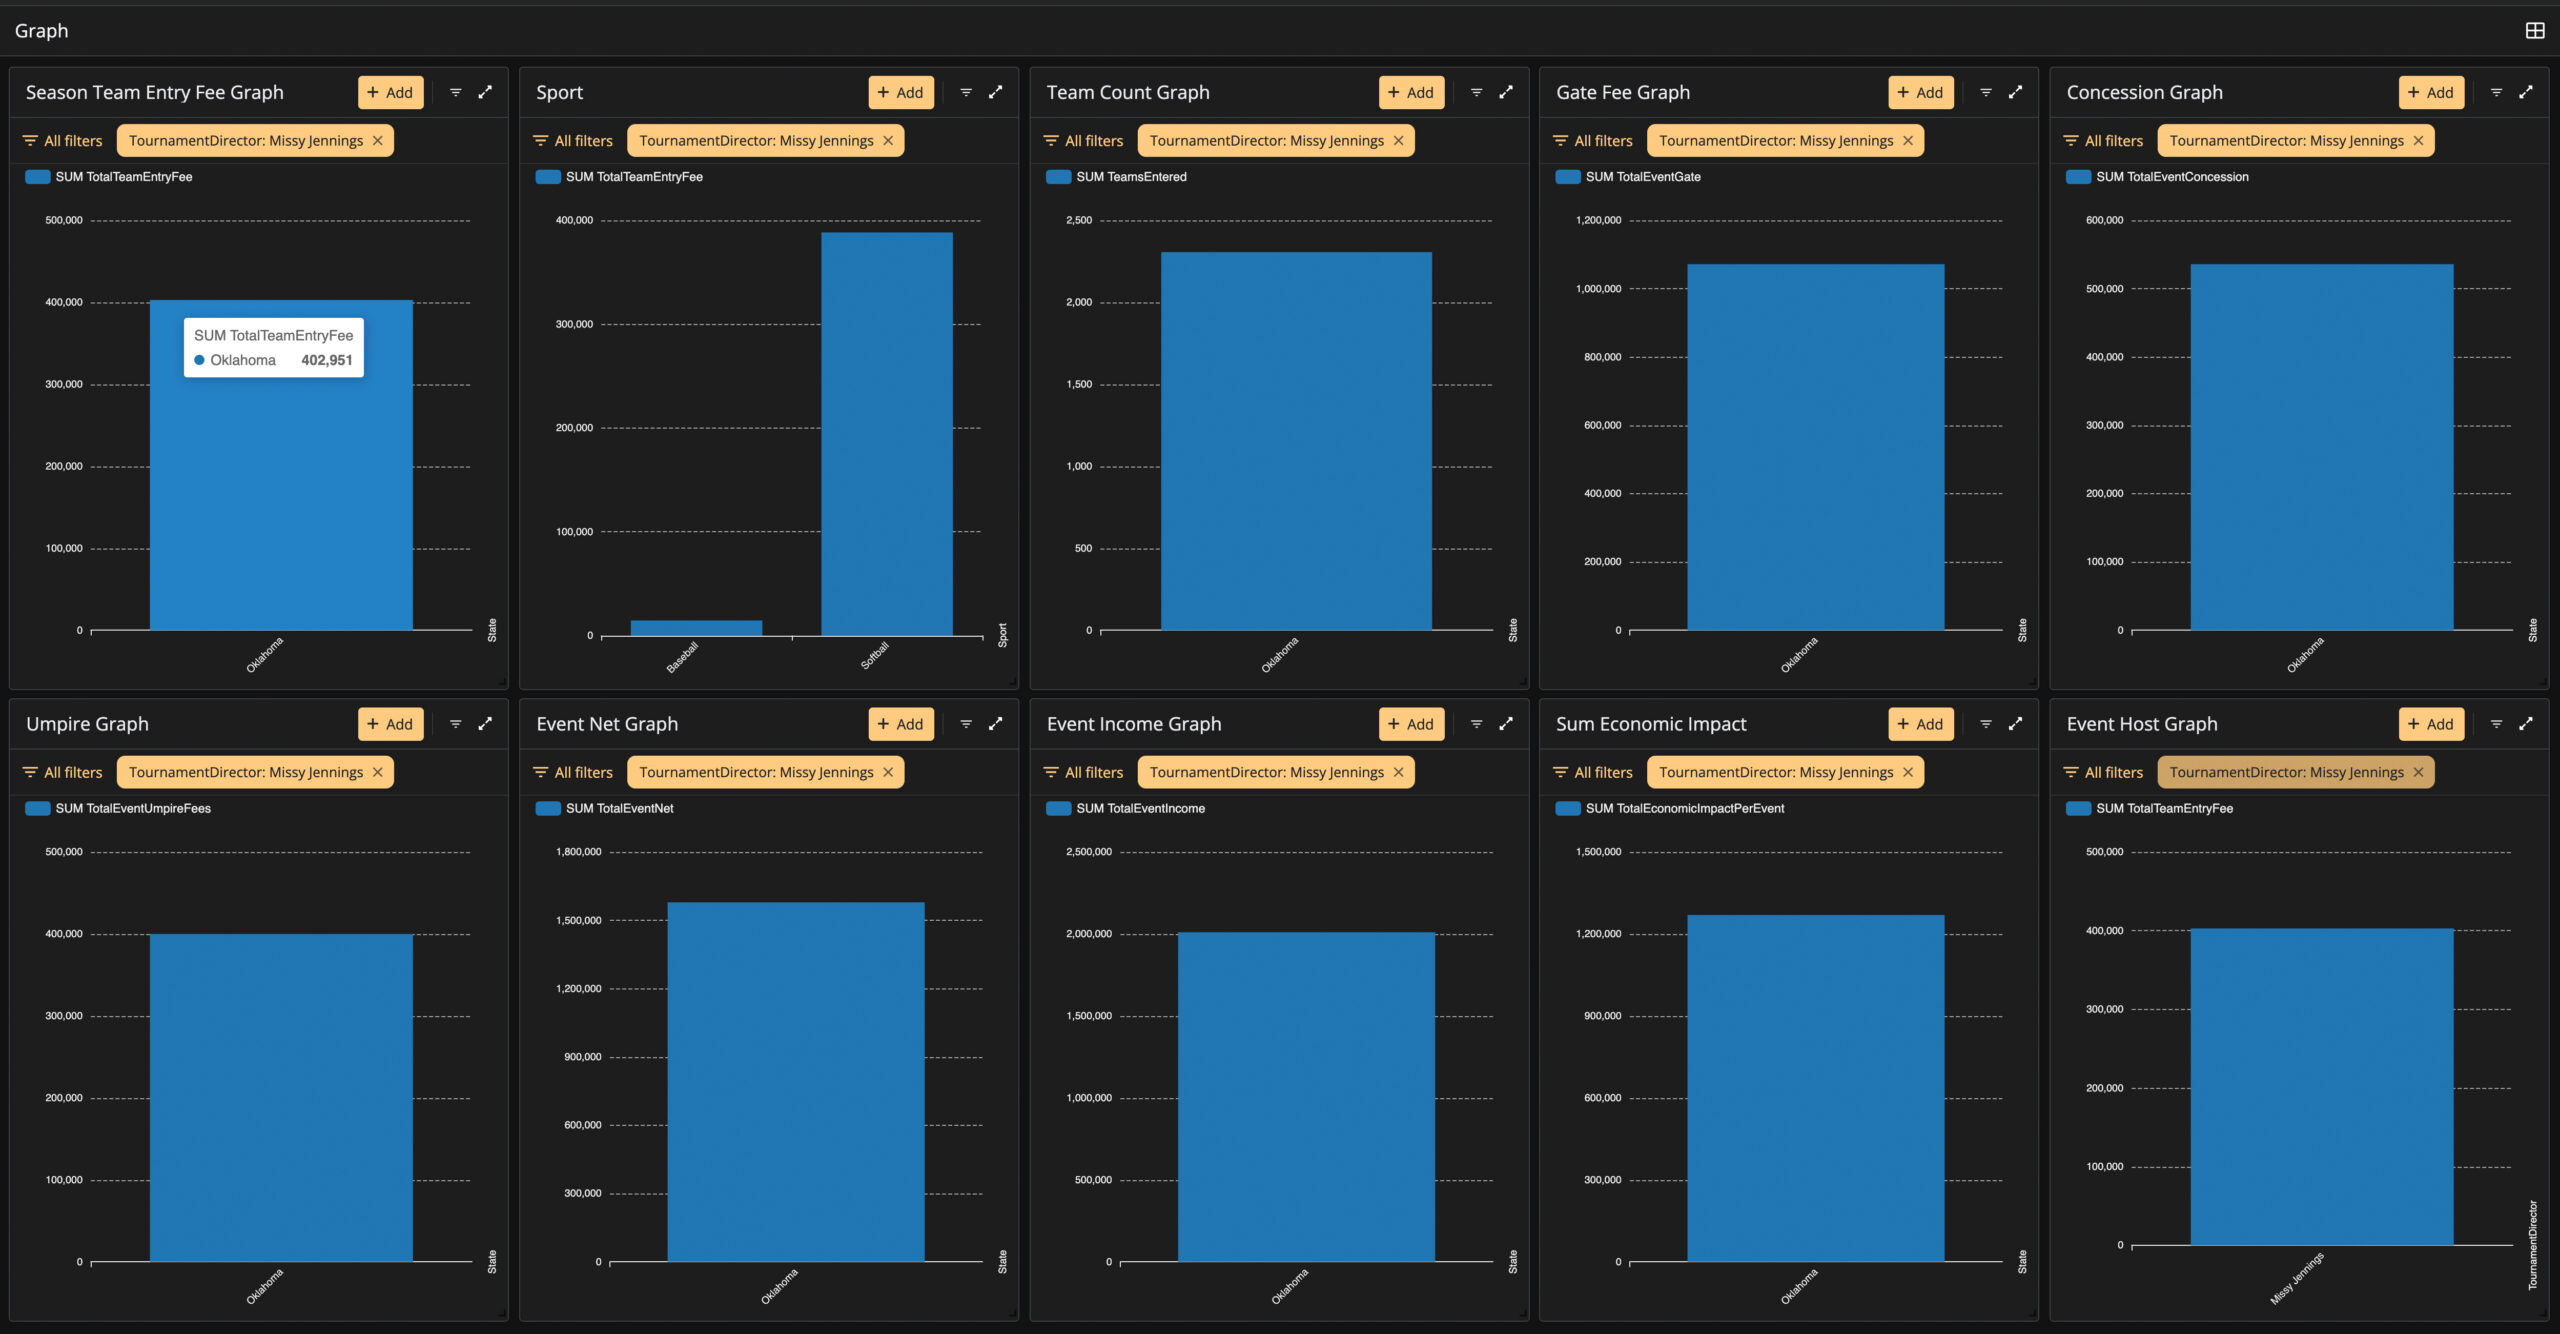This screenshot has width=2560, height=1334.
Task: Remove TournamentDirector filter in Concession Graph
Action: tap(2418, 141)
